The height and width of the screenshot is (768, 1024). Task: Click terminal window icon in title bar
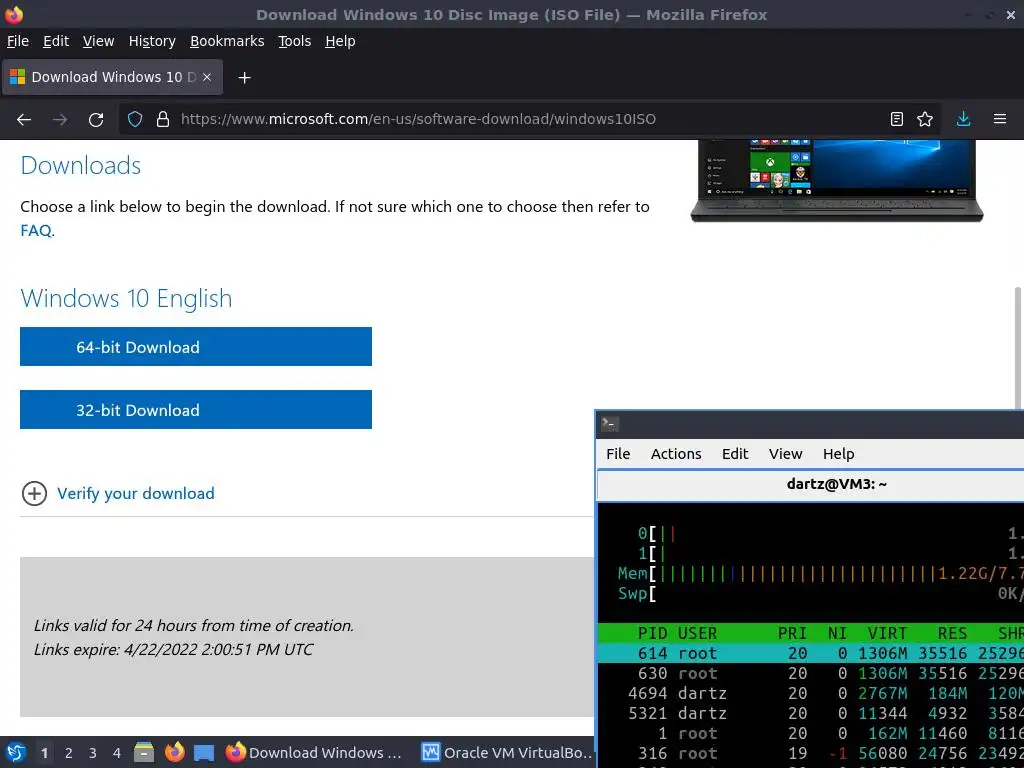click(609, 424)
